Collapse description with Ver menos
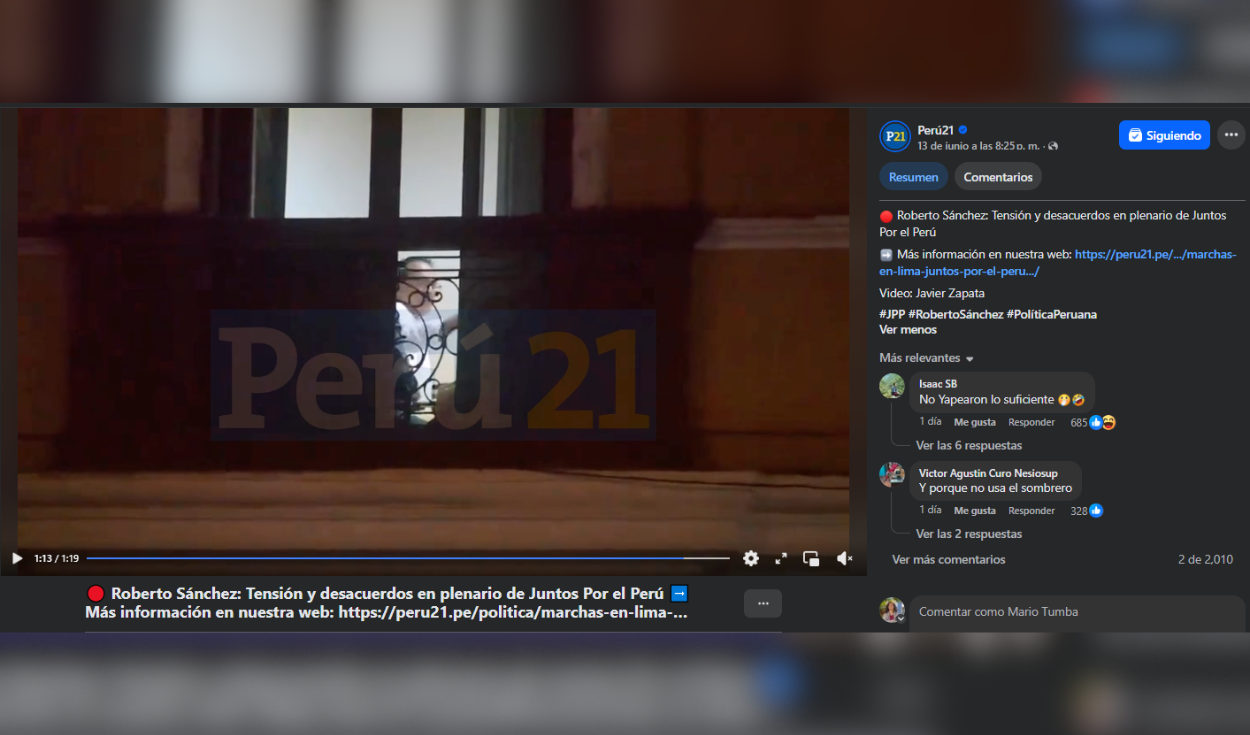Viewport: 1250px width, 735px height. pyautogui.click(x=908, y=330)
